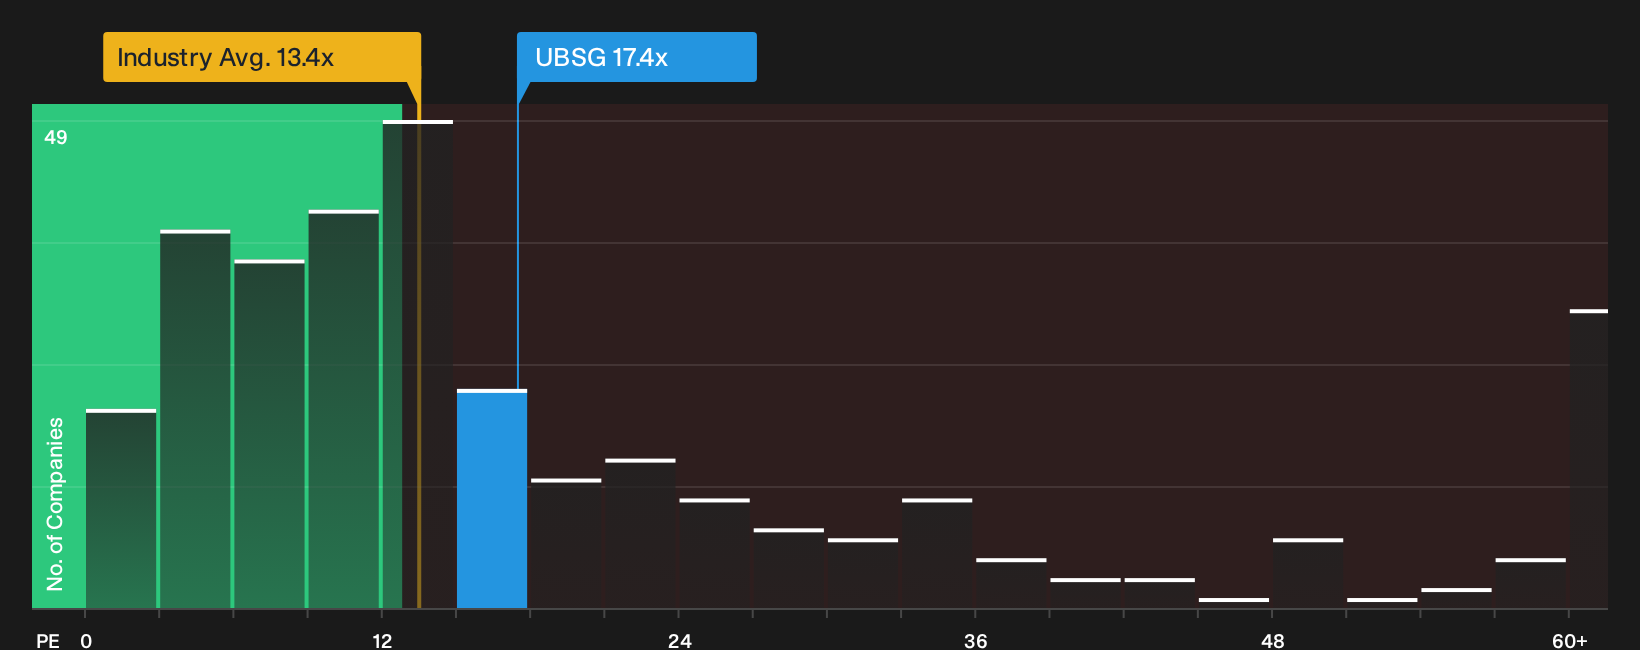Select the rightmost 60+ PE bar

(1589, 459)
